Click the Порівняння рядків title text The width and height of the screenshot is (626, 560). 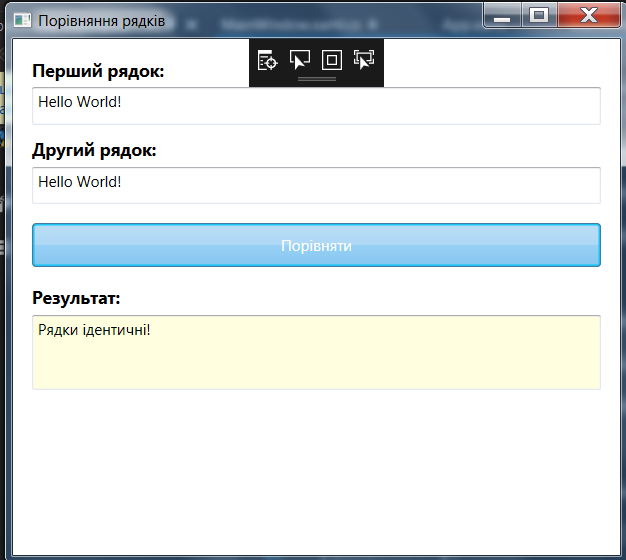[101, 21]
